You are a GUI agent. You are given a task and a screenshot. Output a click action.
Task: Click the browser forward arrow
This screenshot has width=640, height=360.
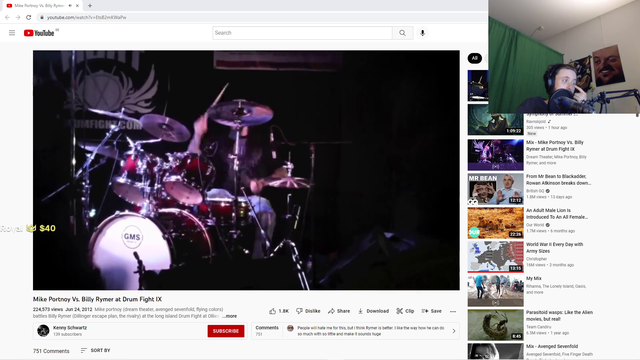point(18,18)
